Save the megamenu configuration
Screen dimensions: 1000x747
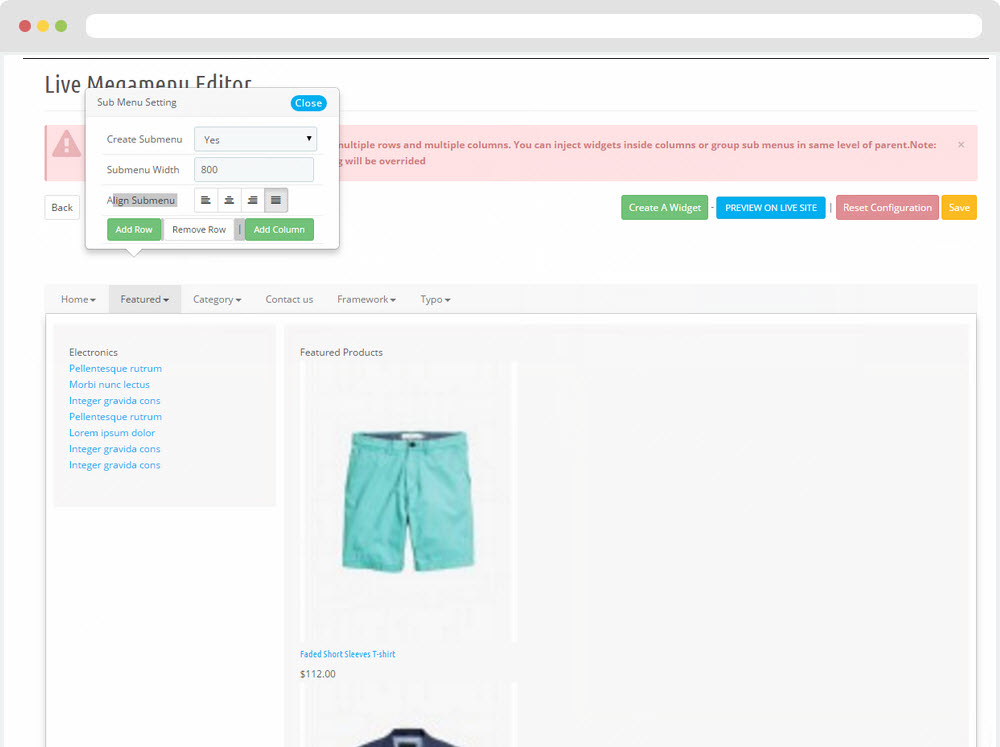[x=959, y=207]
